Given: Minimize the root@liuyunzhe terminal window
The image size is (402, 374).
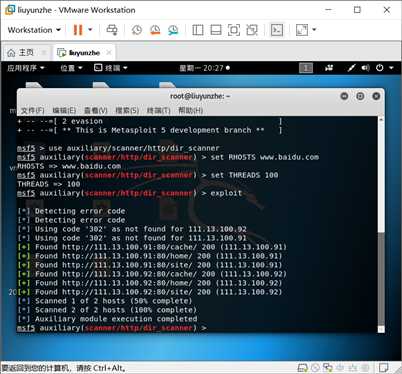Looking at the screenshot, I should 344,96.
